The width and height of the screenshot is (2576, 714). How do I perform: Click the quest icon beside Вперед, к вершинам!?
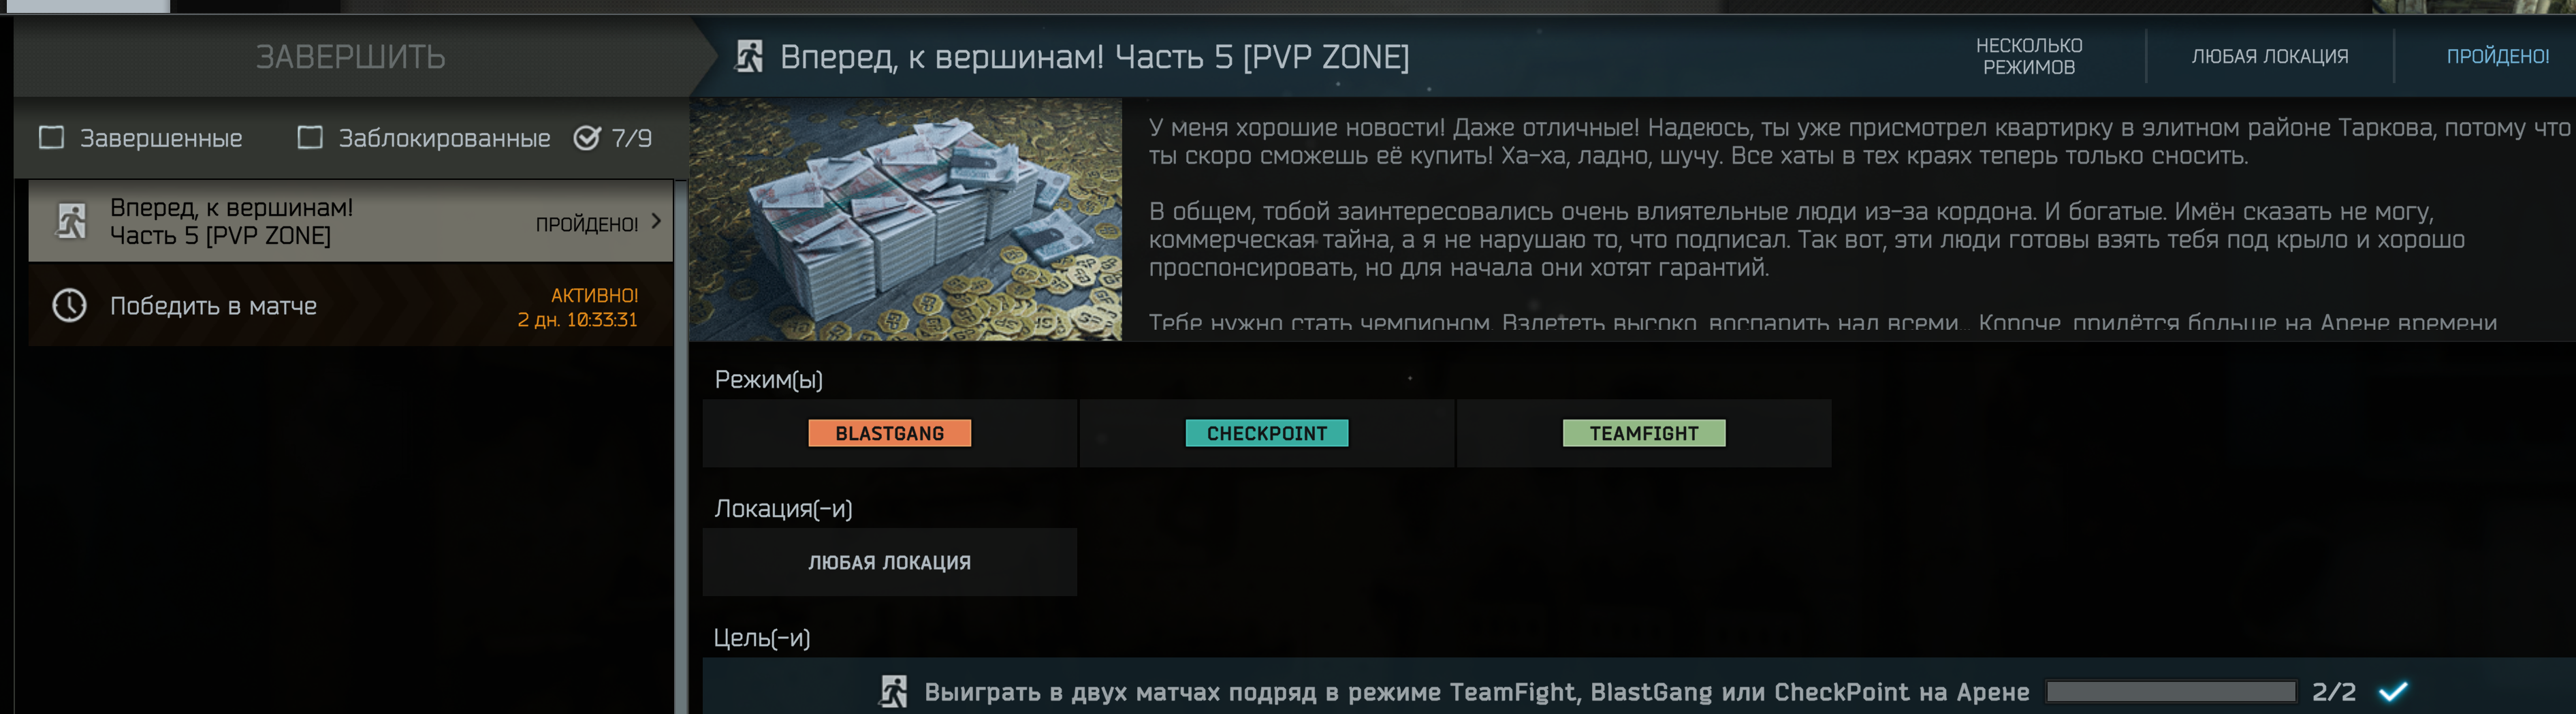70,221
